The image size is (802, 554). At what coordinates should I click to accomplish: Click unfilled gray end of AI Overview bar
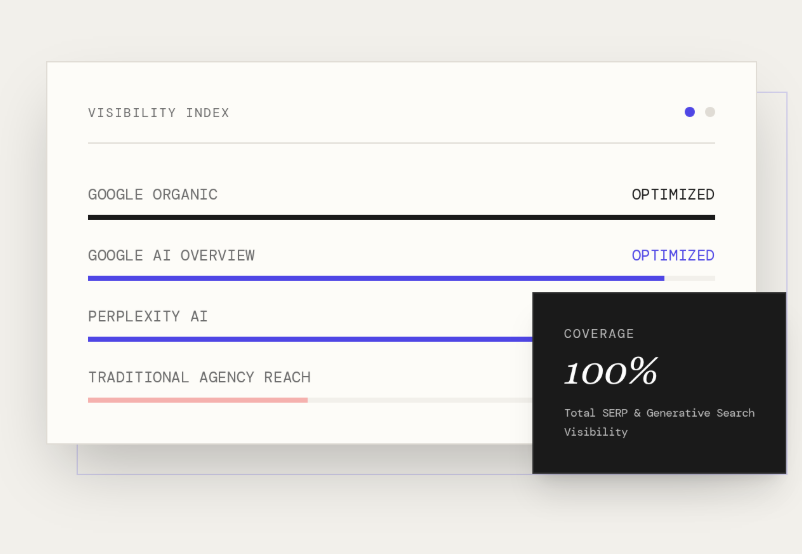pos(690,278)
